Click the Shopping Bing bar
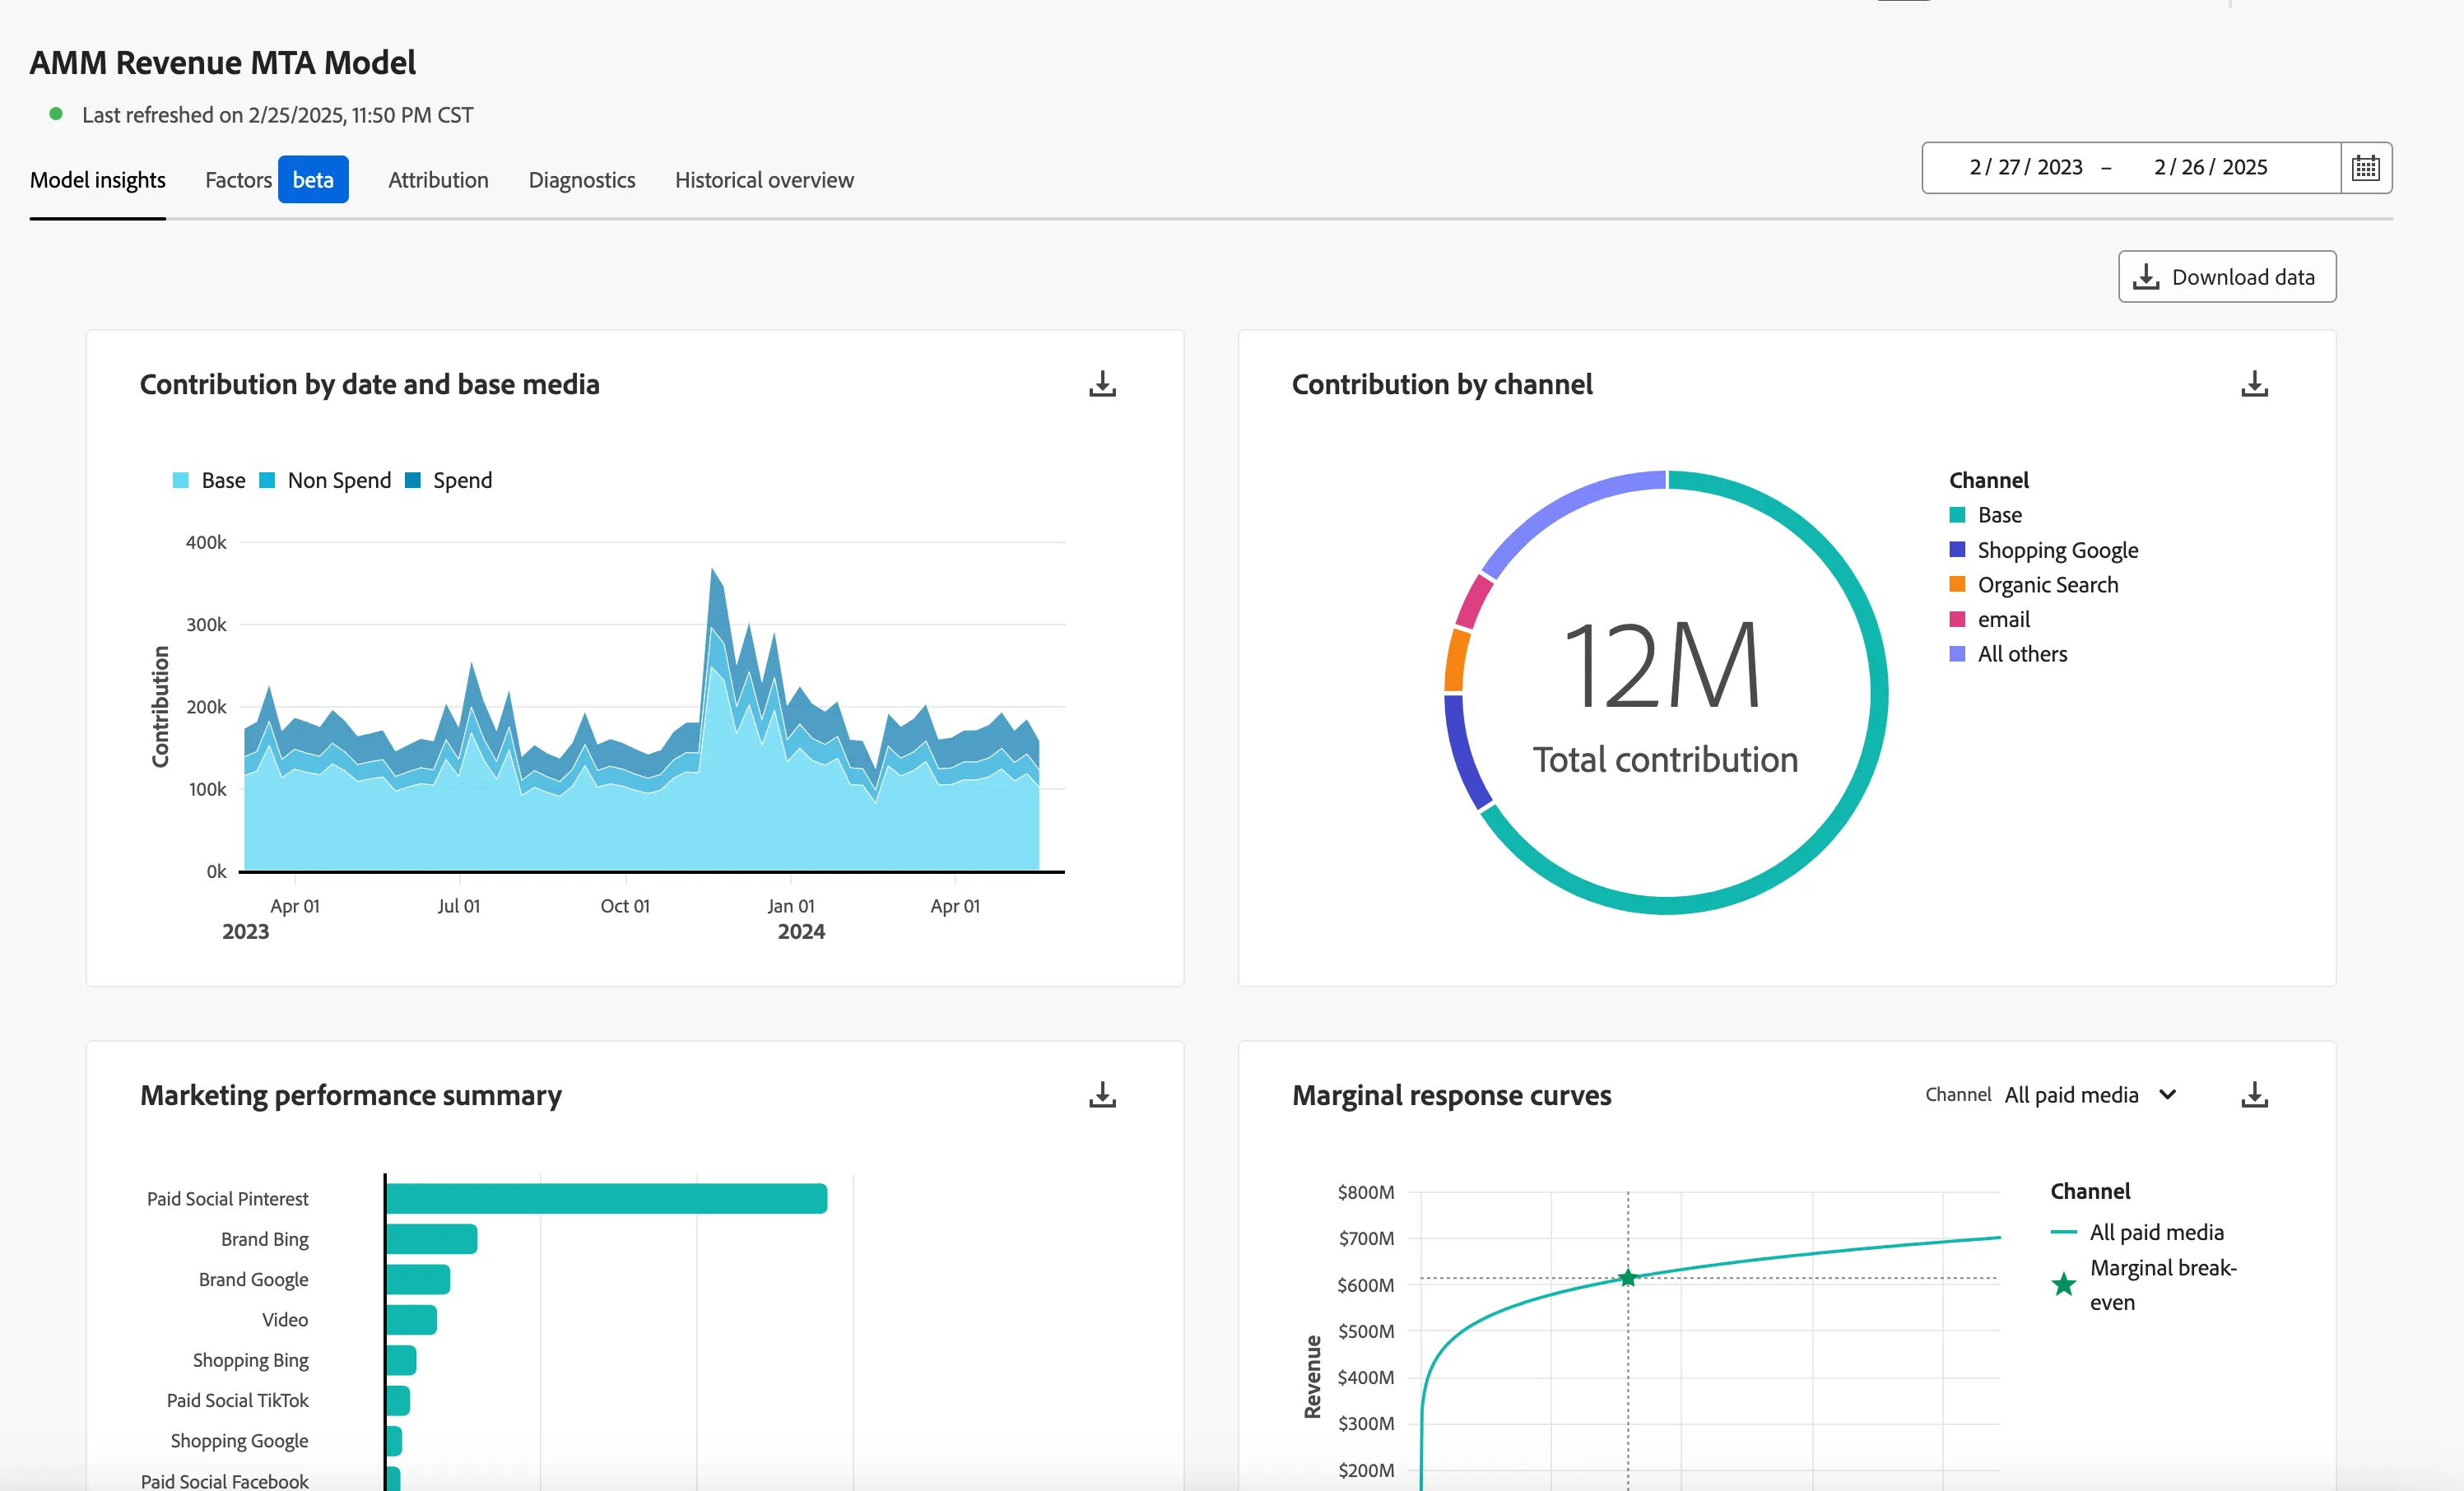The image size is (2464, 1491). click(x=401, y=1360)
